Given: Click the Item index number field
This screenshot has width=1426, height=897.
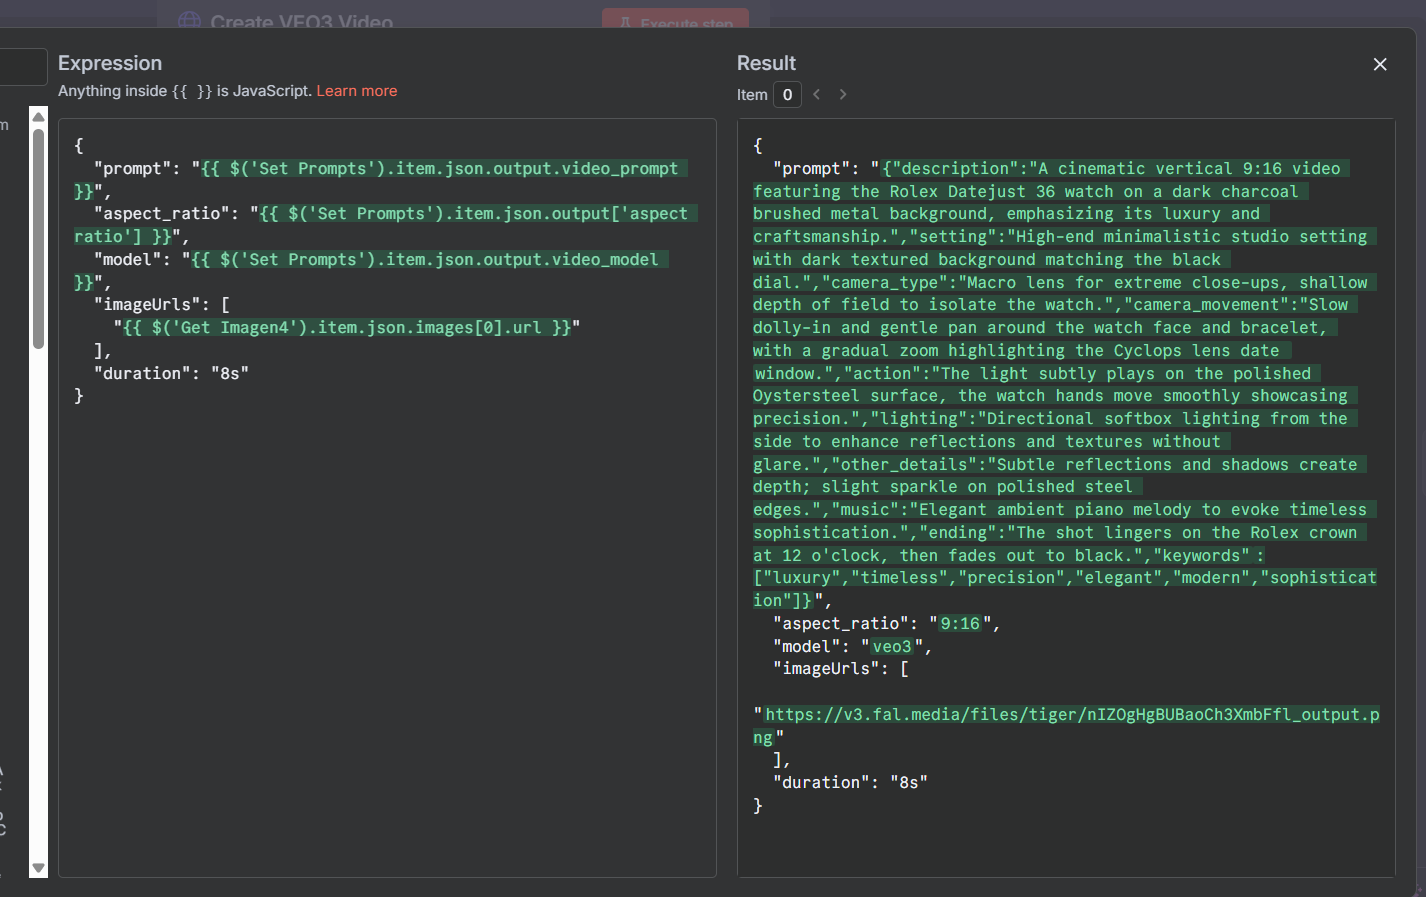Looking at the screenshot, I should [x=787, y=95].
